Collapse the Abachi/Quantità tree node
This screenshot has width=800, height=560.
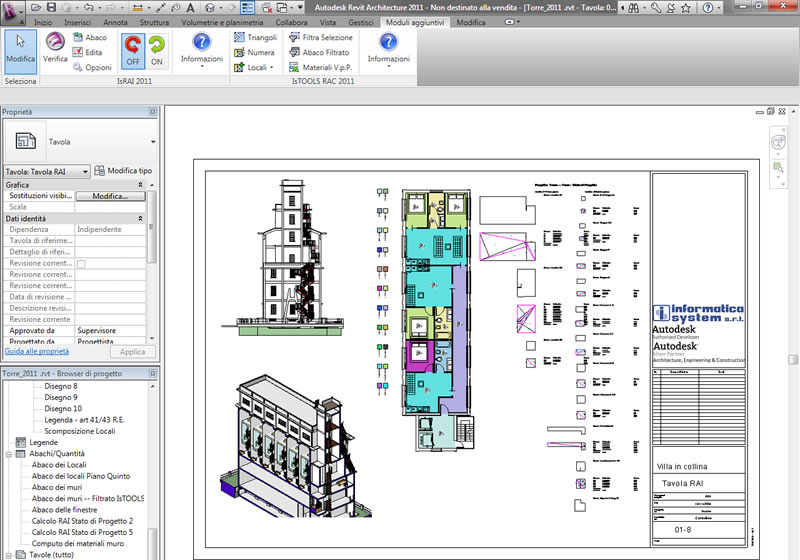pyautogui.click(x=8, y=453)
